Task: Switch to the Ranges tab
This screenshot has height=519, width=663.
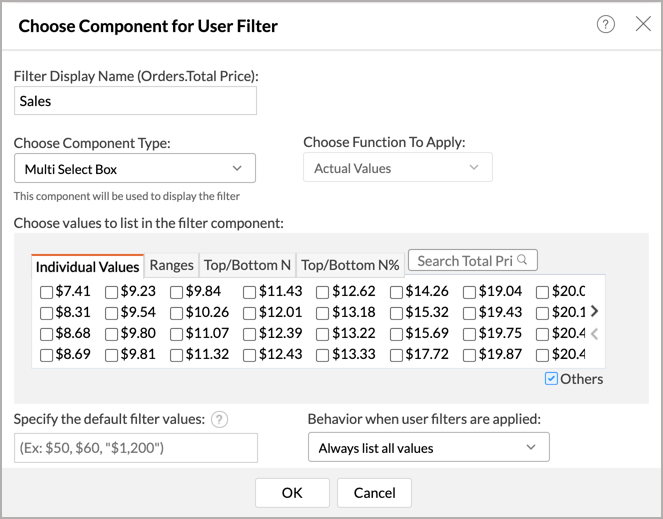Action: (x=171, y=265)
